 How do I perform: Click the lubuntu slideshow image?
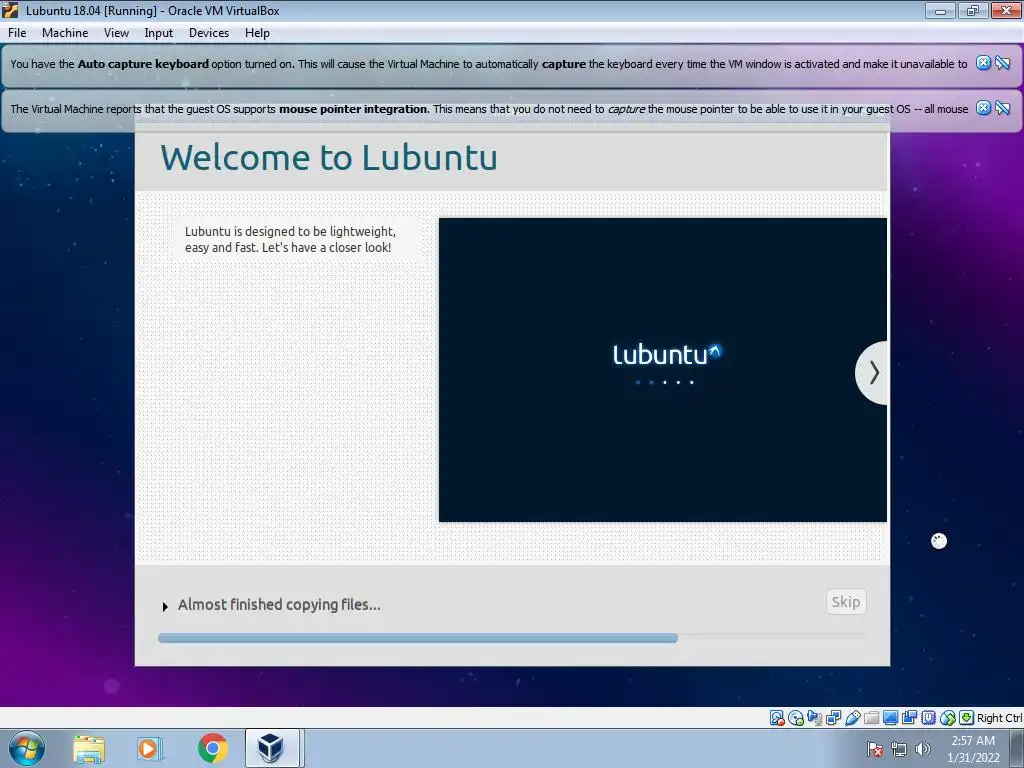tap(663, 370)
